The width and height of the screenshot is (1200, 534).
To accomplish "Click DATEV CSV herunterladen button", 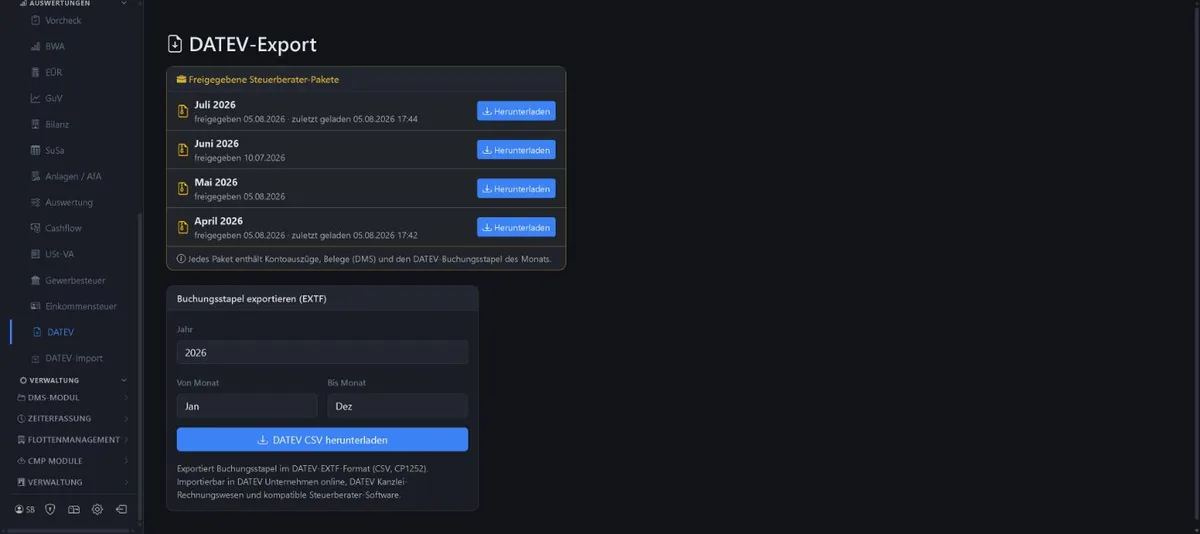I will (322, 439).
